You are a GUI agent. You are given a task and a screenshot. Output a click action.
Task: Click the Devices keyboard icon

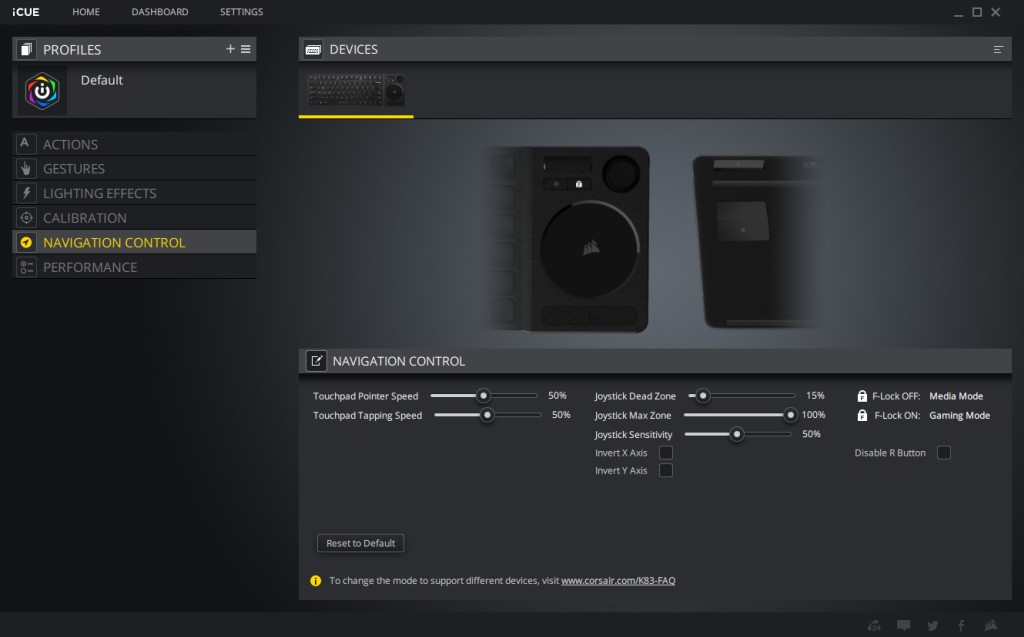pyautogui.click(x=313, y=50)
